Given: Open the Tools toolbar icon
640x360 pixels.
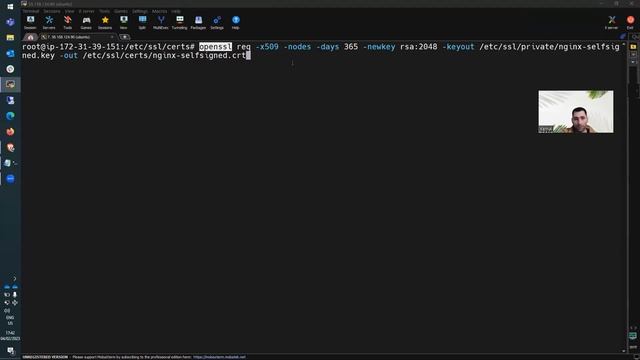Looking at the screenshot, I should pos(68,22).
